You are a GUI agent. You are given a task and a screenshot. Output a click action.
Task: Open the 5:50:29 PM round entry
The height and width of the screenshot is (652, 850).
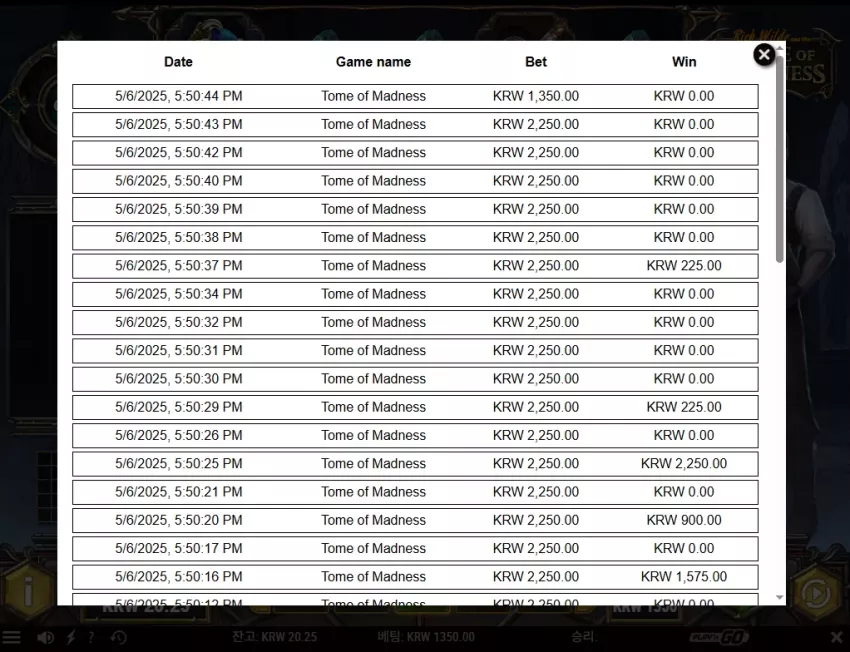point(415,407)
